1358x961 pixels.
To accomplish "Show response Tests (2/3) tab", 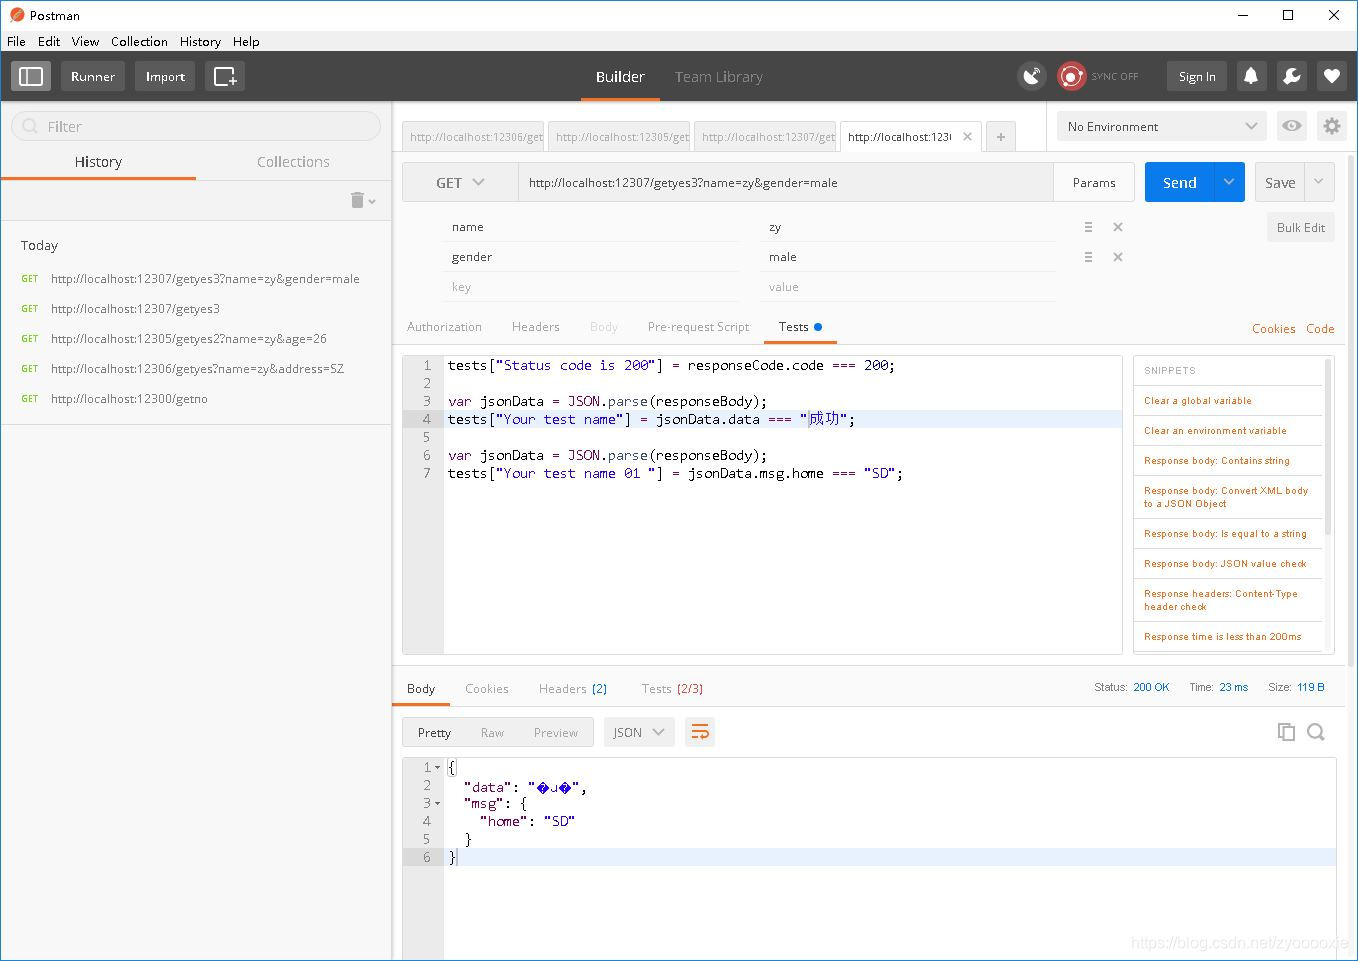I will point(672,688).
